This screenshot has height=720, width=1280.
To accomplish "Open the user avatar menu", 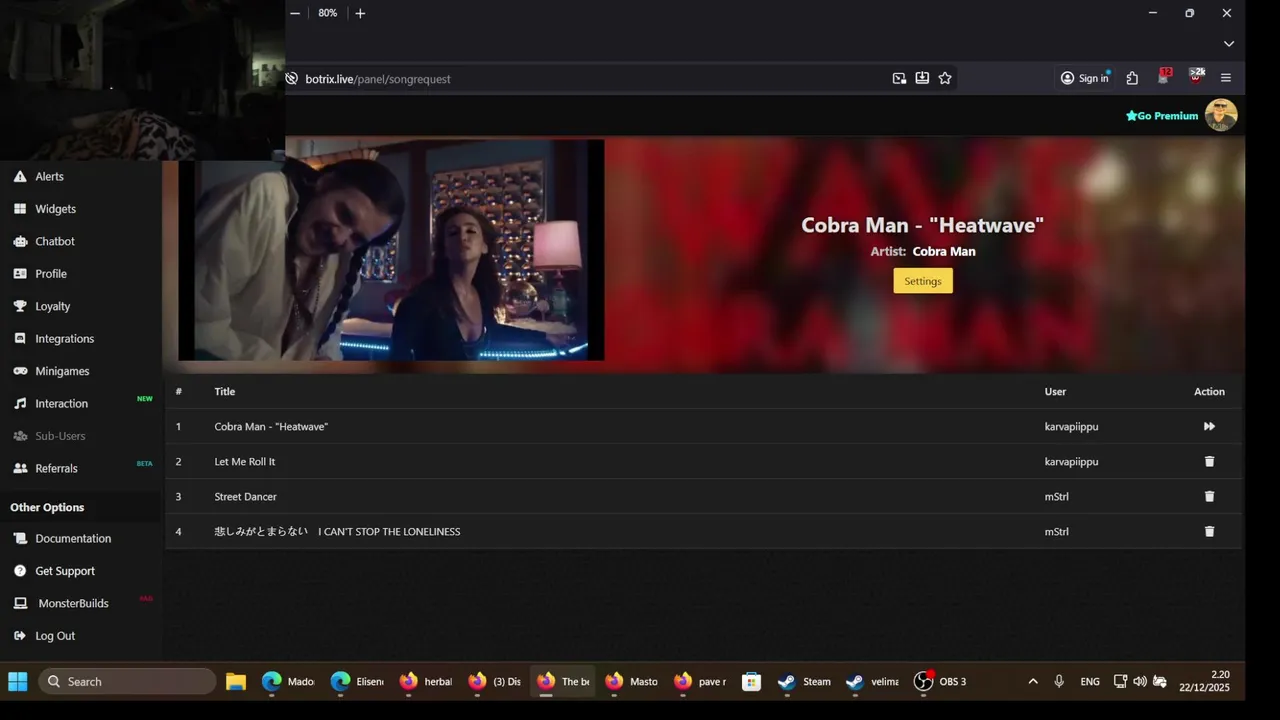I will [1221, 115].
